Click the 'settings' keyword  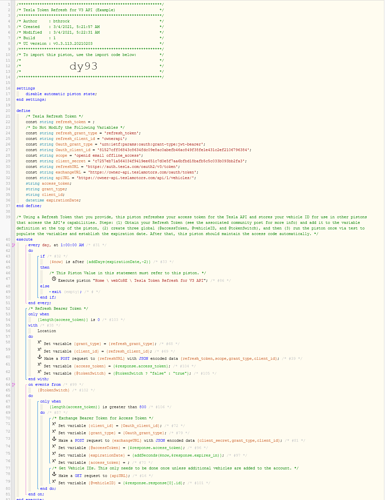tap(26, 88)
